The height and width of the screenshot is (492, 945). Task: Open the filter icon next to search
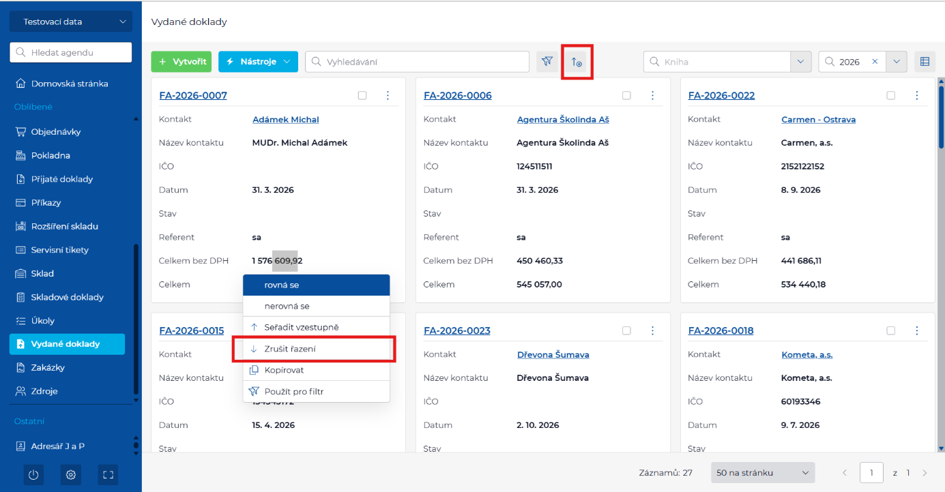pos(547,62)
